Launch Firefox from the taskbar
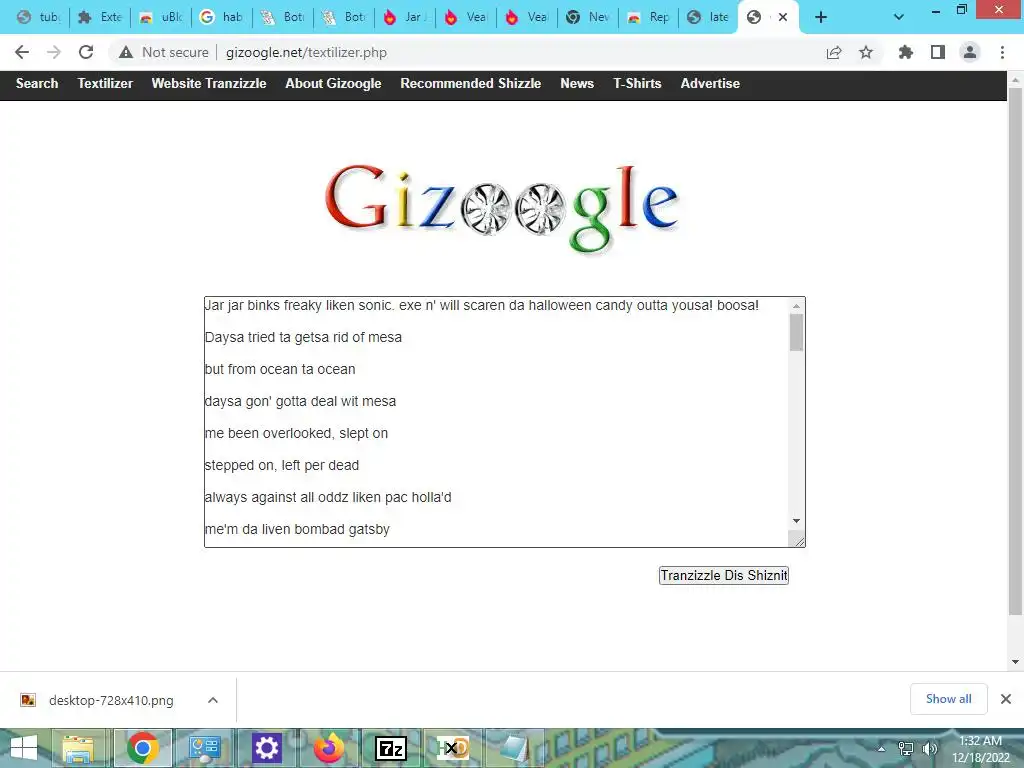 (328, 748)
